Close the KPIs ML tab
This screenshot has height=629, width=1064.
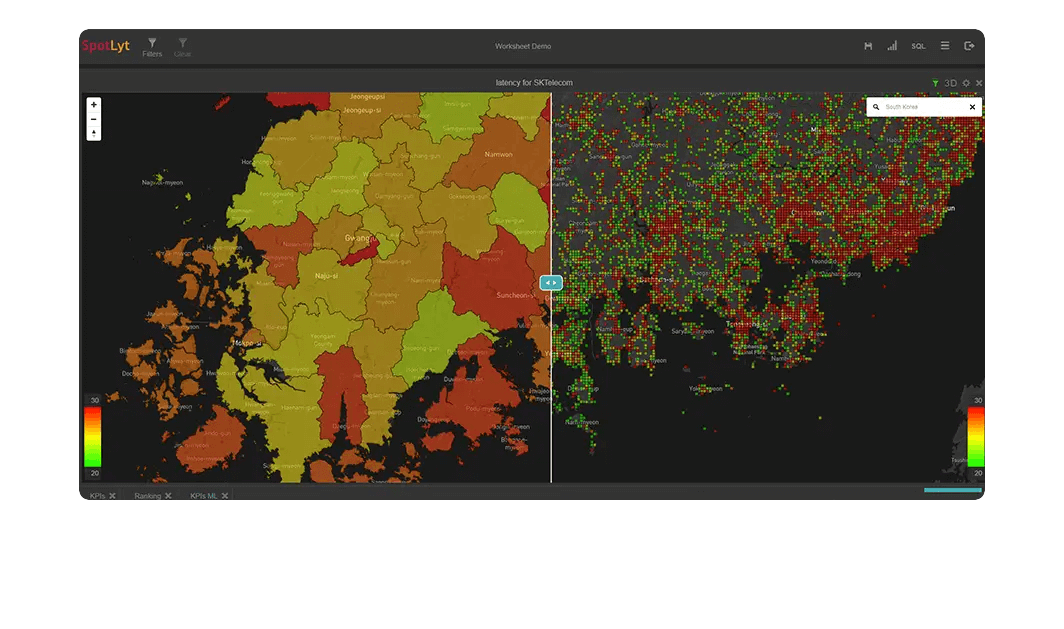click(225, 496)
